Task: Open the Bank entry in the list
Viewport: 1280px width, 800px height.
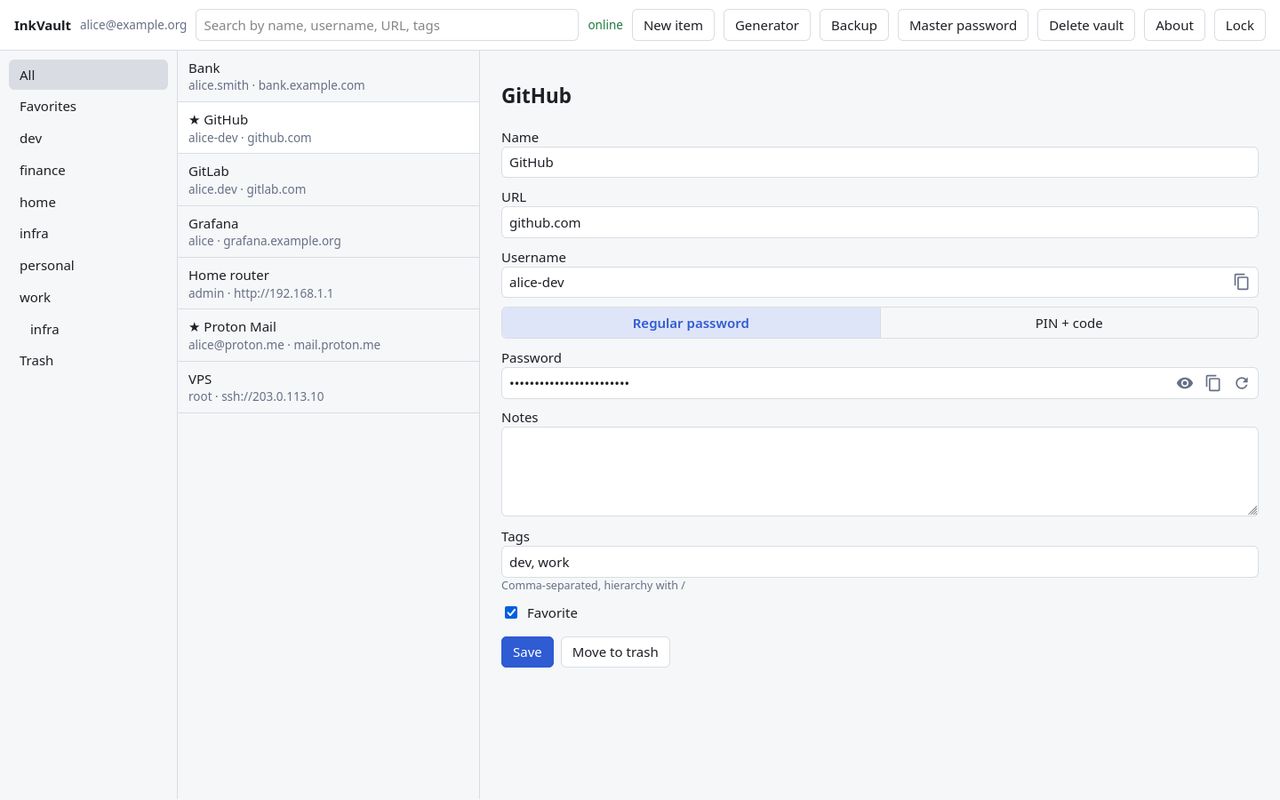Action: coord(328,76)
